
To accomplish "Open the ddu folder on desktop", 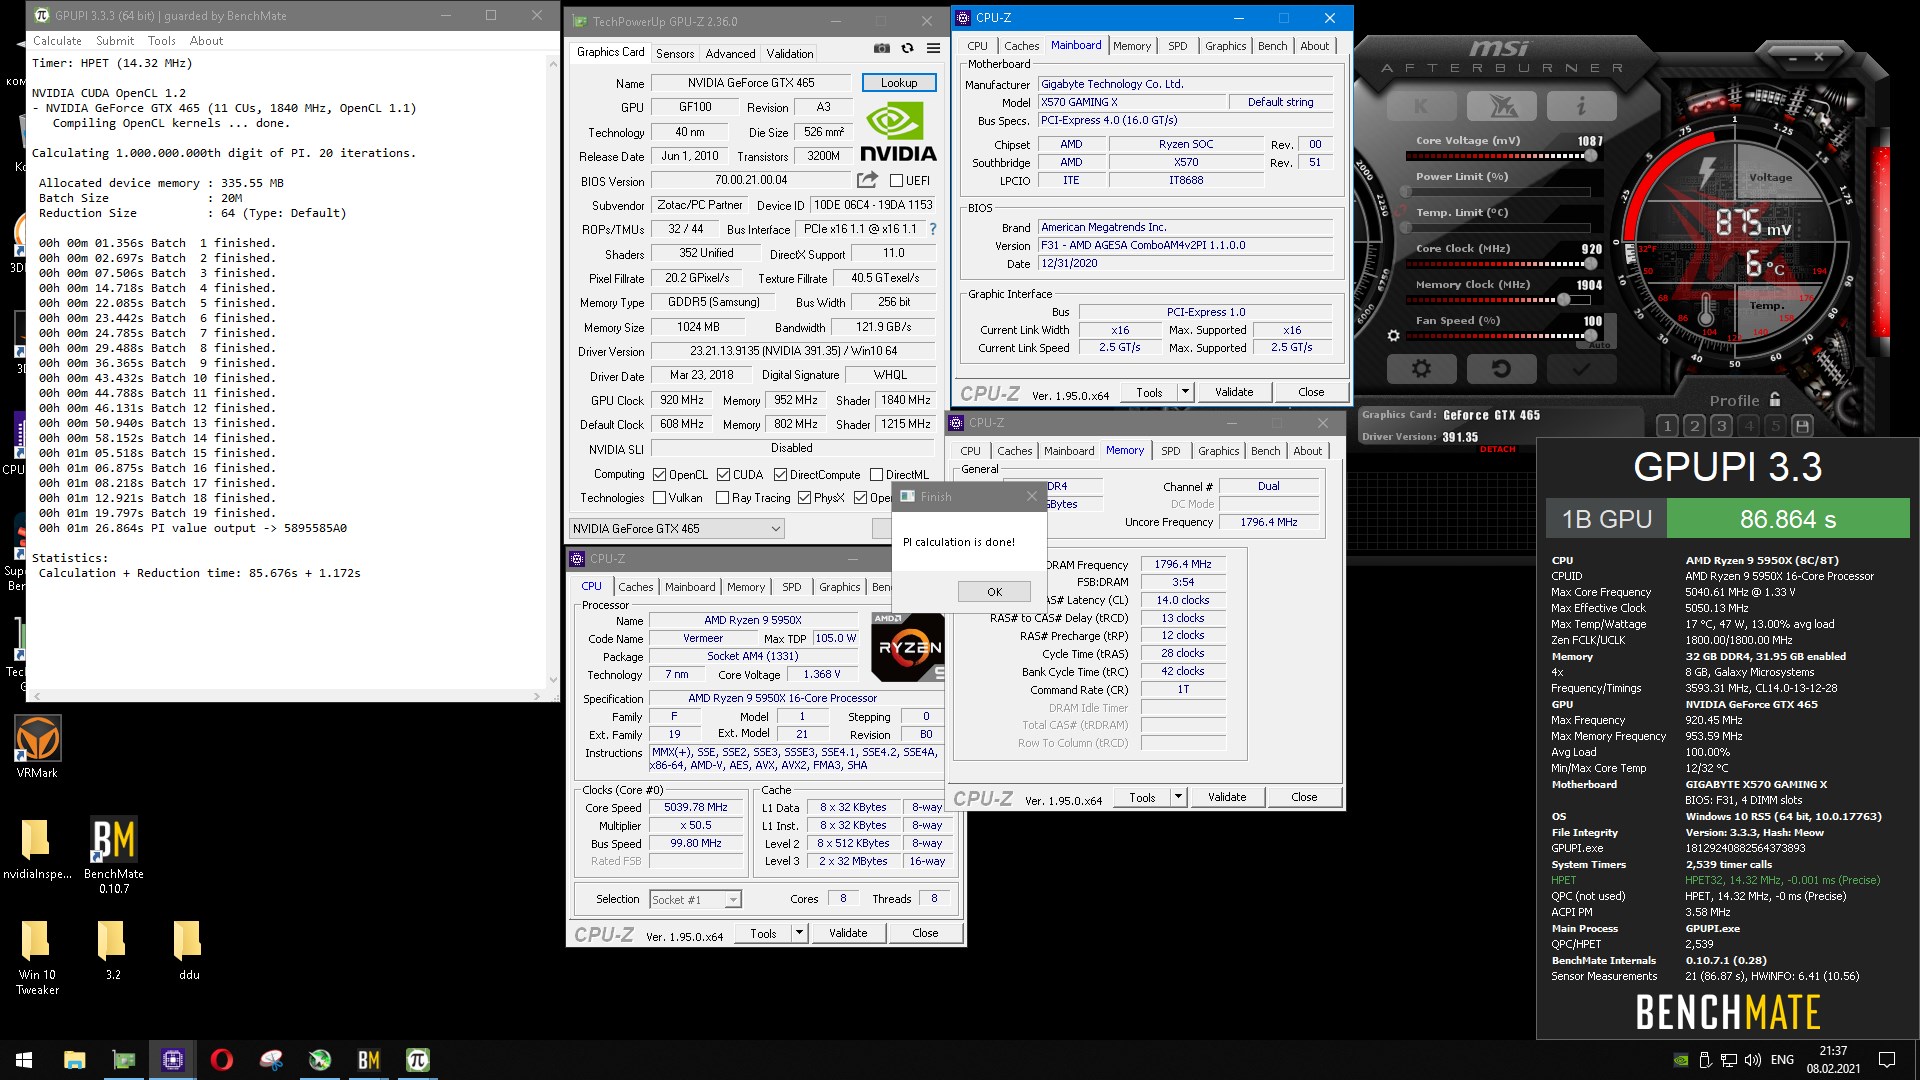I will tap(188, 950).
